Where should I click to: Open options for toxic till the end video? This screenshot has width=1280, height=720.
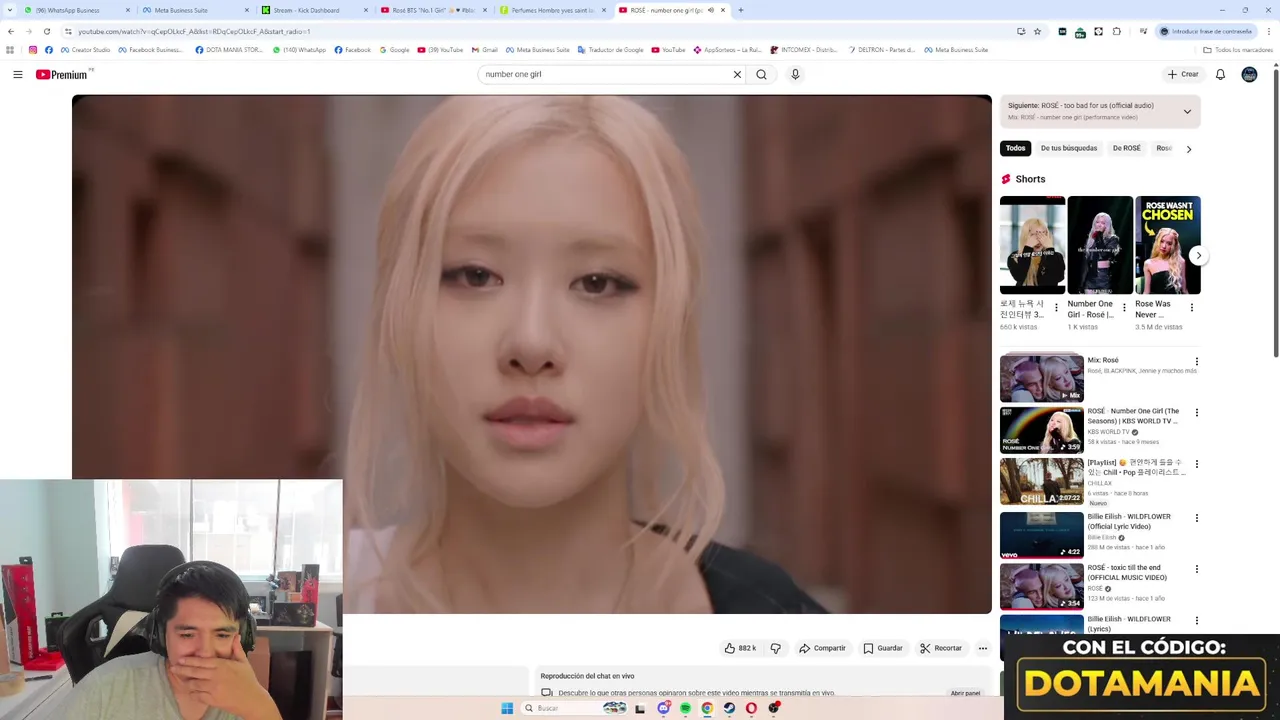point(1196,569)
